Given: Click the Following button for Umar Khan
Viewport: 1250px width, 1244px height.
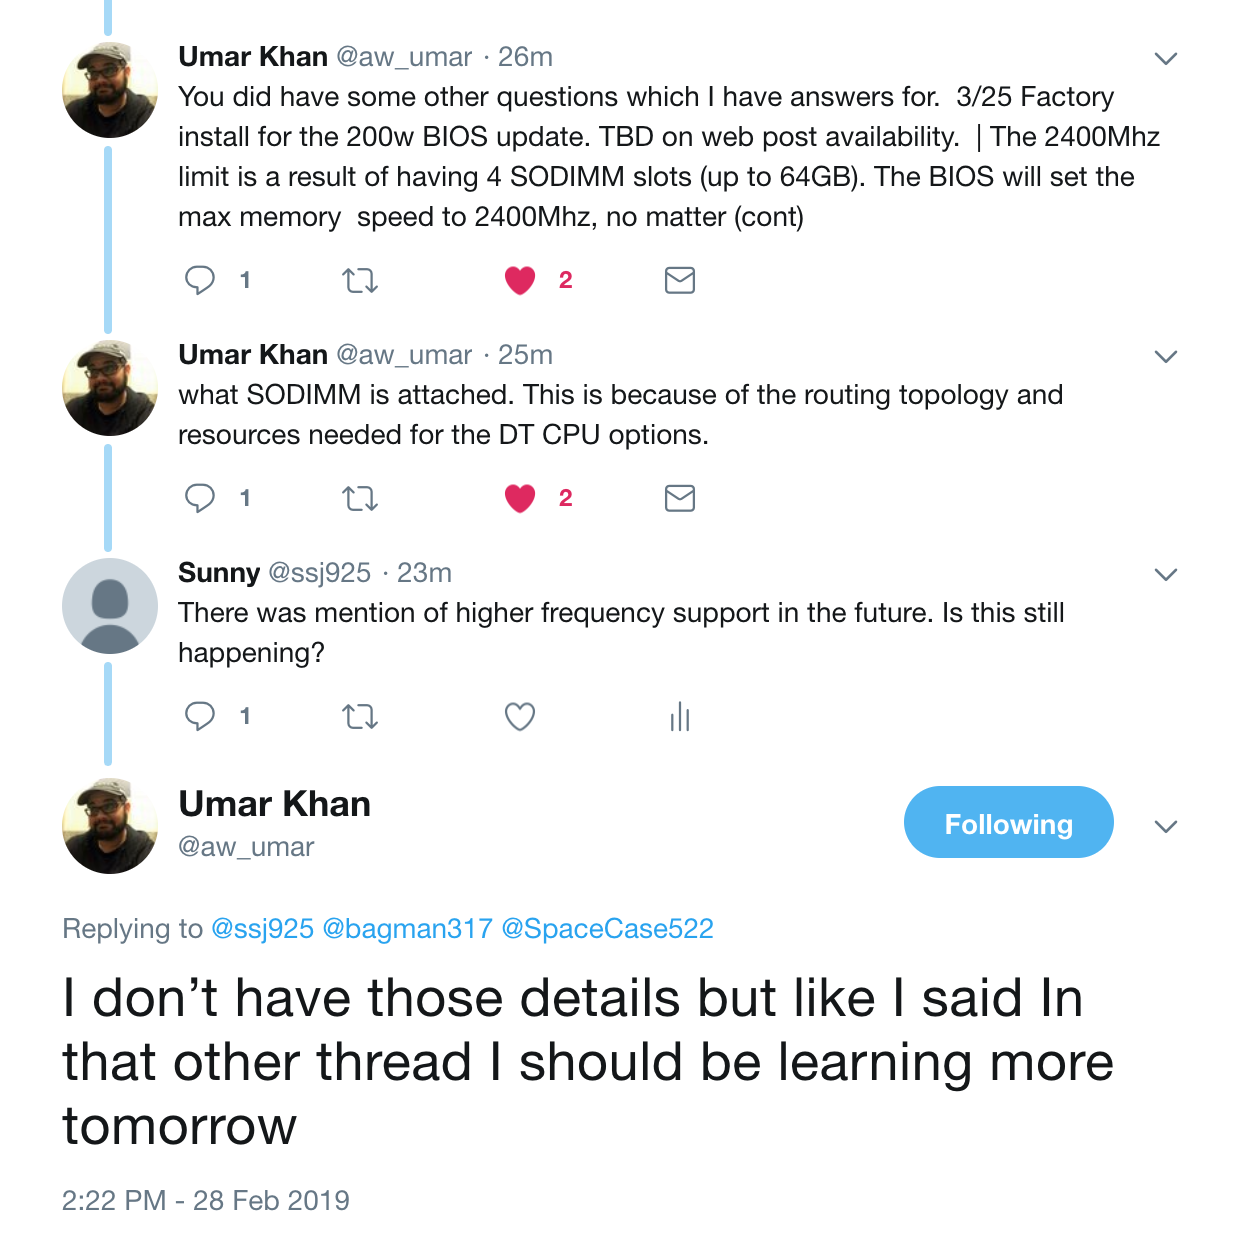Looking at the screenshot, I should (1008, 823).
